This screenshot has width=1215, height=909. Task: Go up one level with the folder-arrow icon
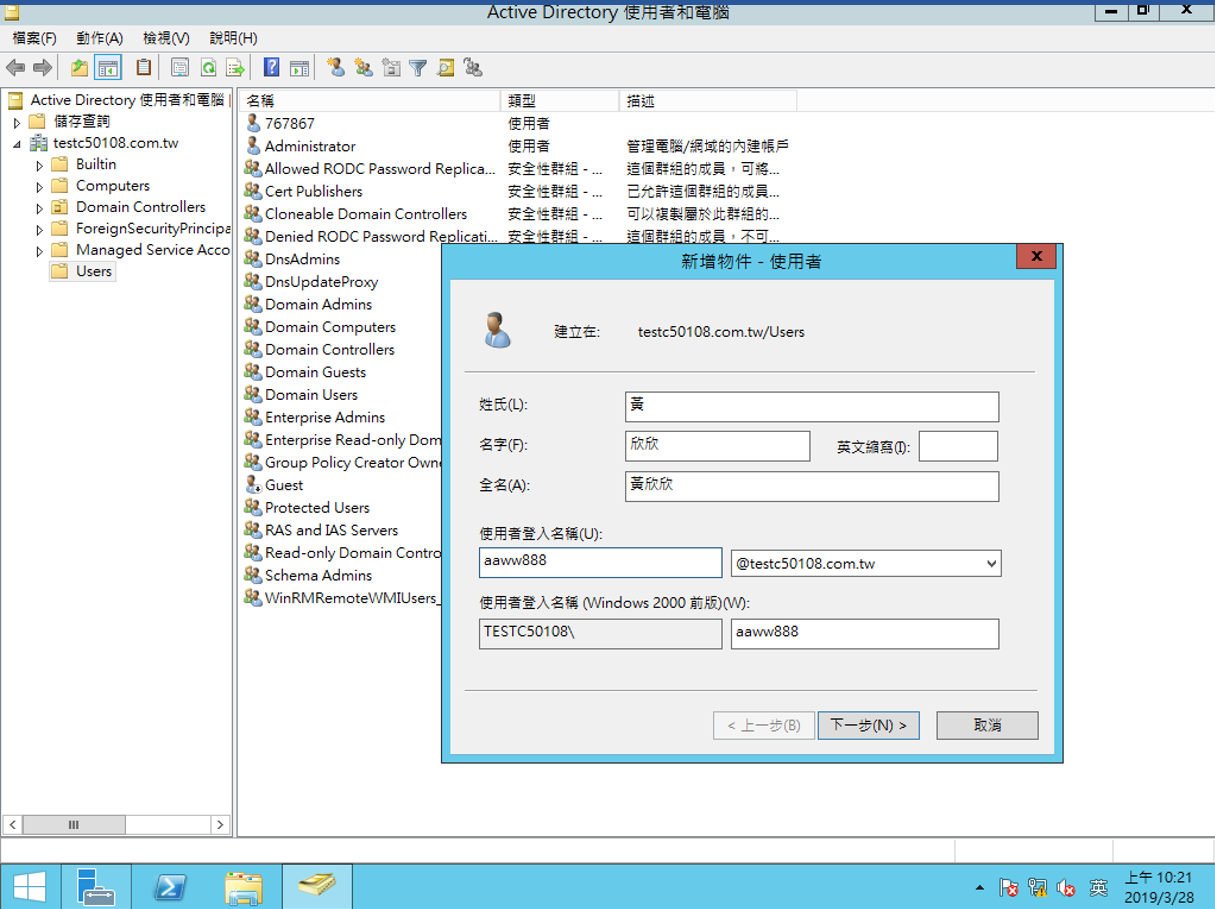click(79, 68)
